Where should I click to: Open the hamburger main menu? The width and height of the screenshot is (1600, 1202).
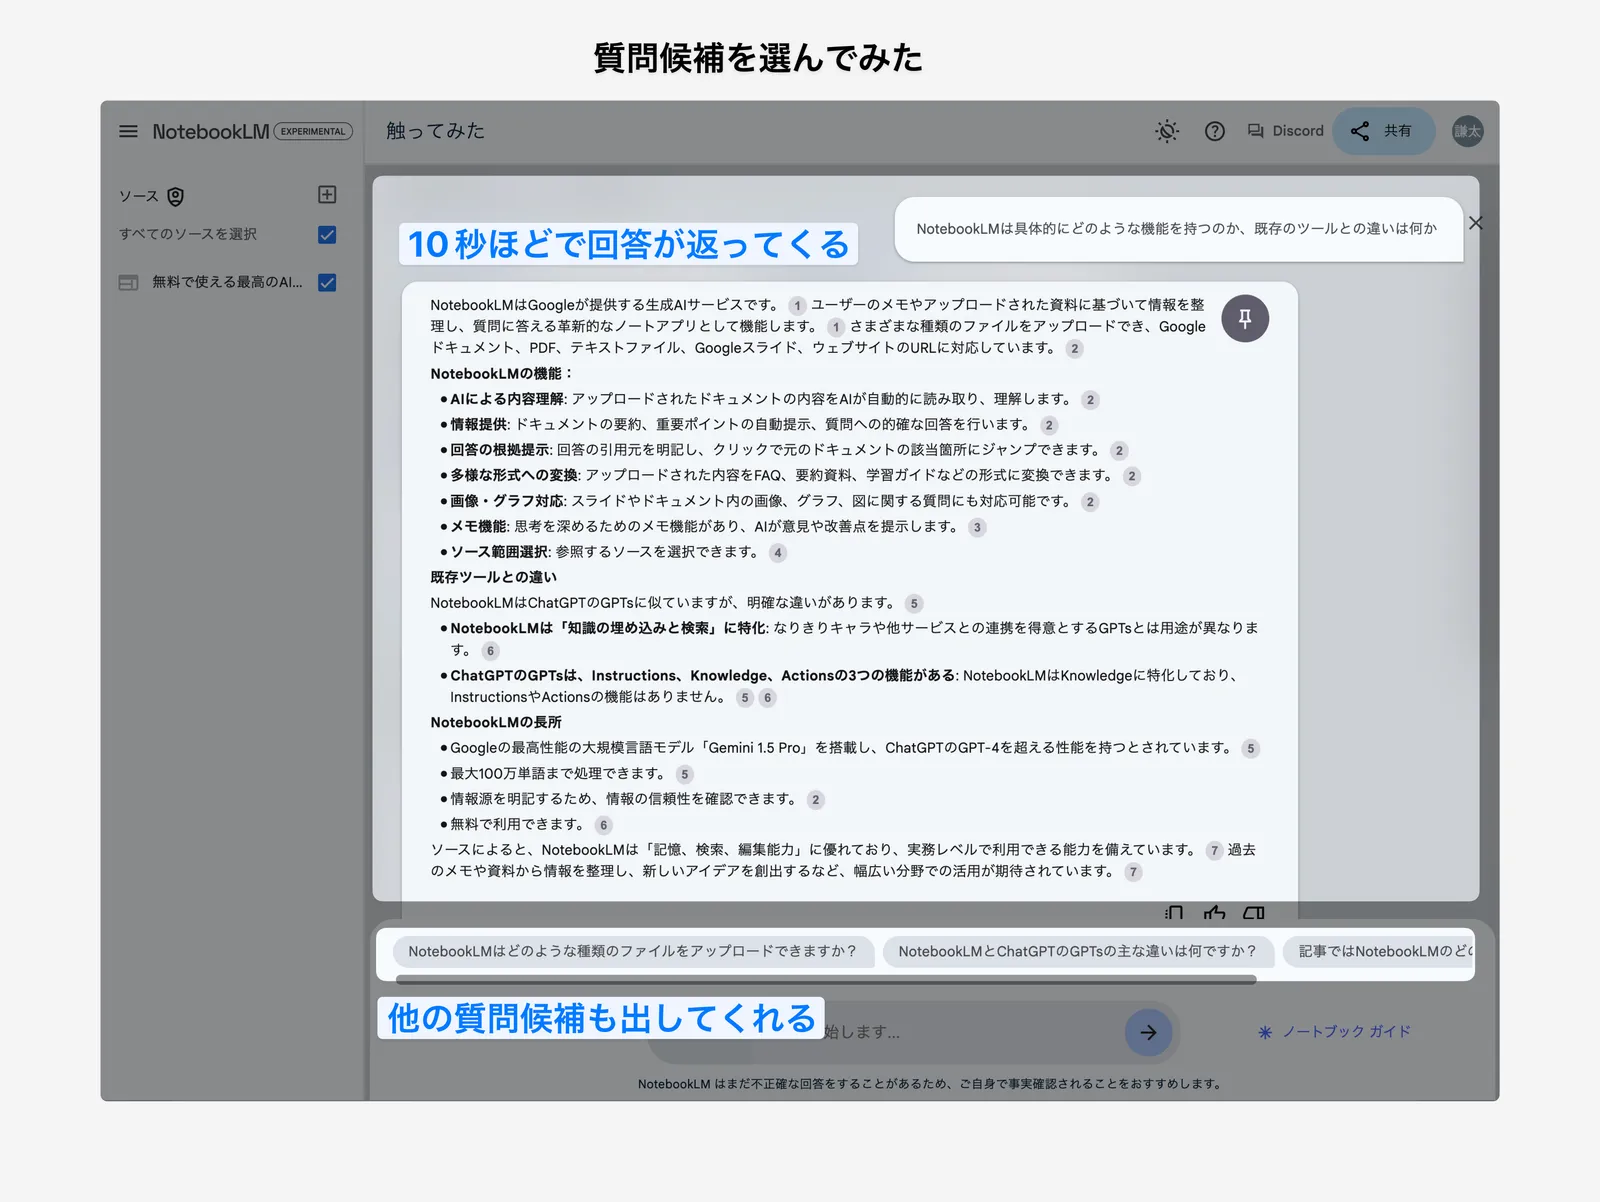click(x=128, y=131)
